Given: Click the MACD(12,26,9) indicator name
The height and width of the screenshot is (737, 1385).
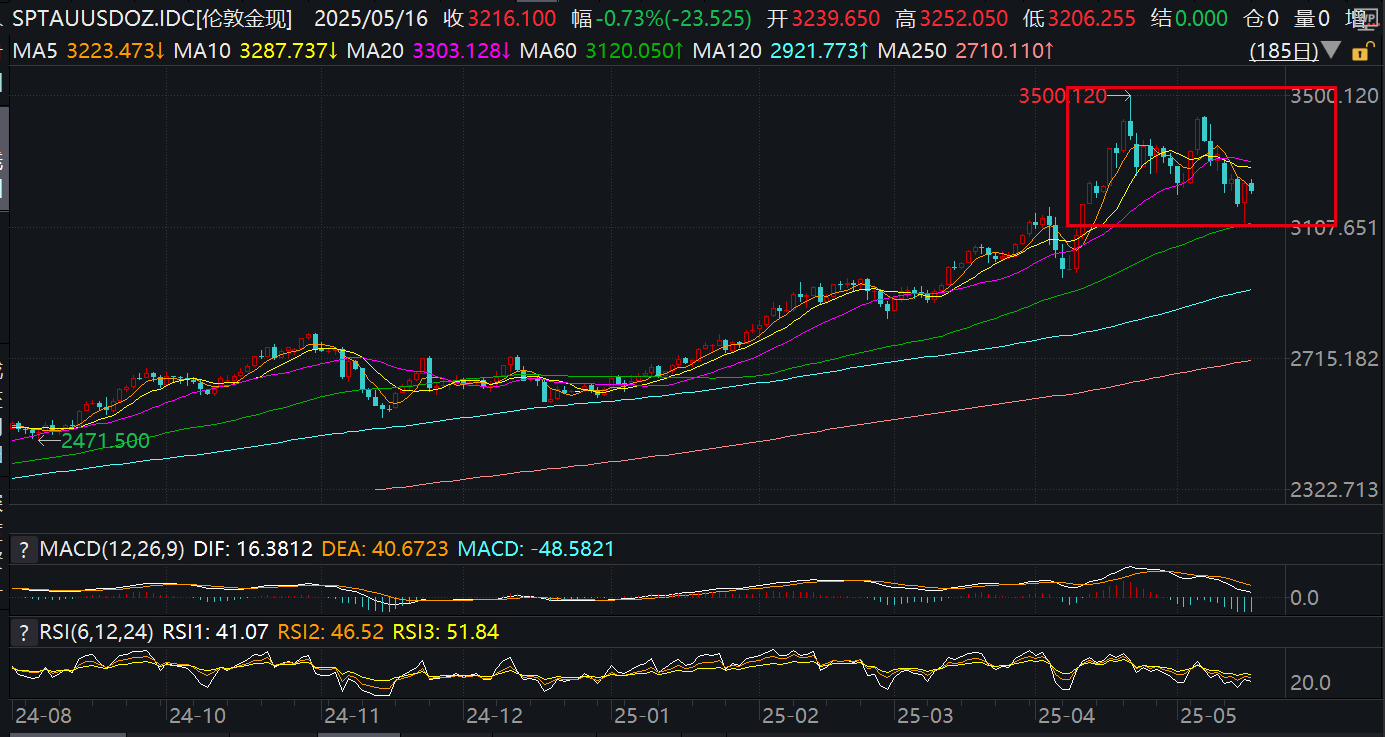Looking at the screenshot, I should coord(112,549).
